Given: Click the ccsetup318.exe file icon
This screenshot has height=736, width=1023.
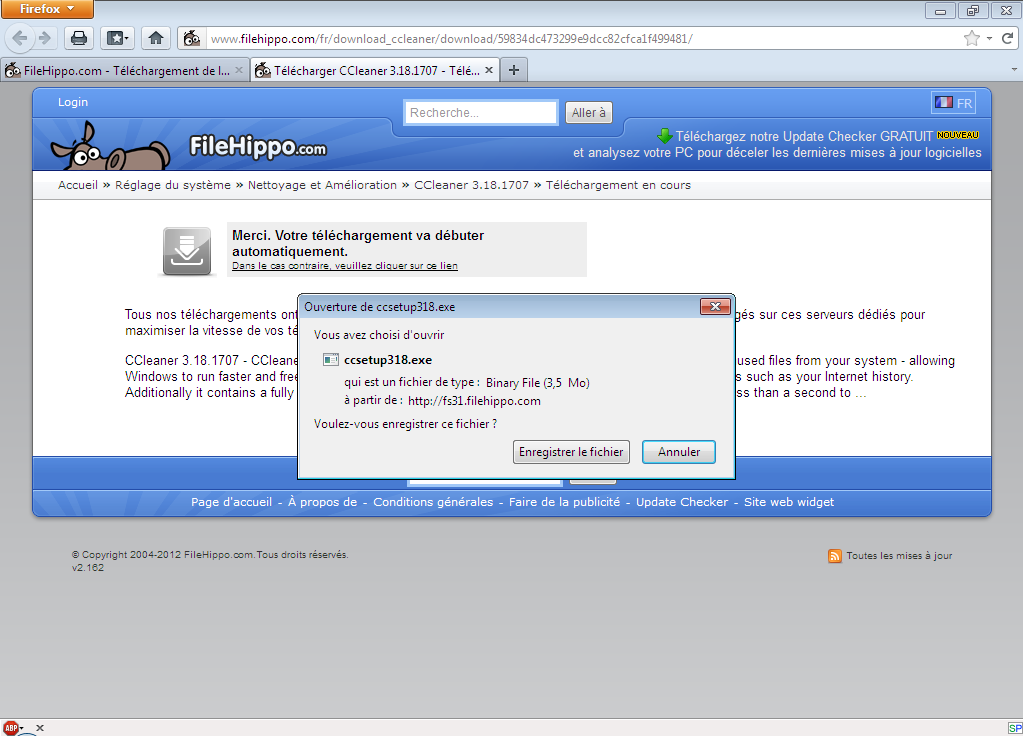Looking at the screenshot, I should tap(331, 360).
